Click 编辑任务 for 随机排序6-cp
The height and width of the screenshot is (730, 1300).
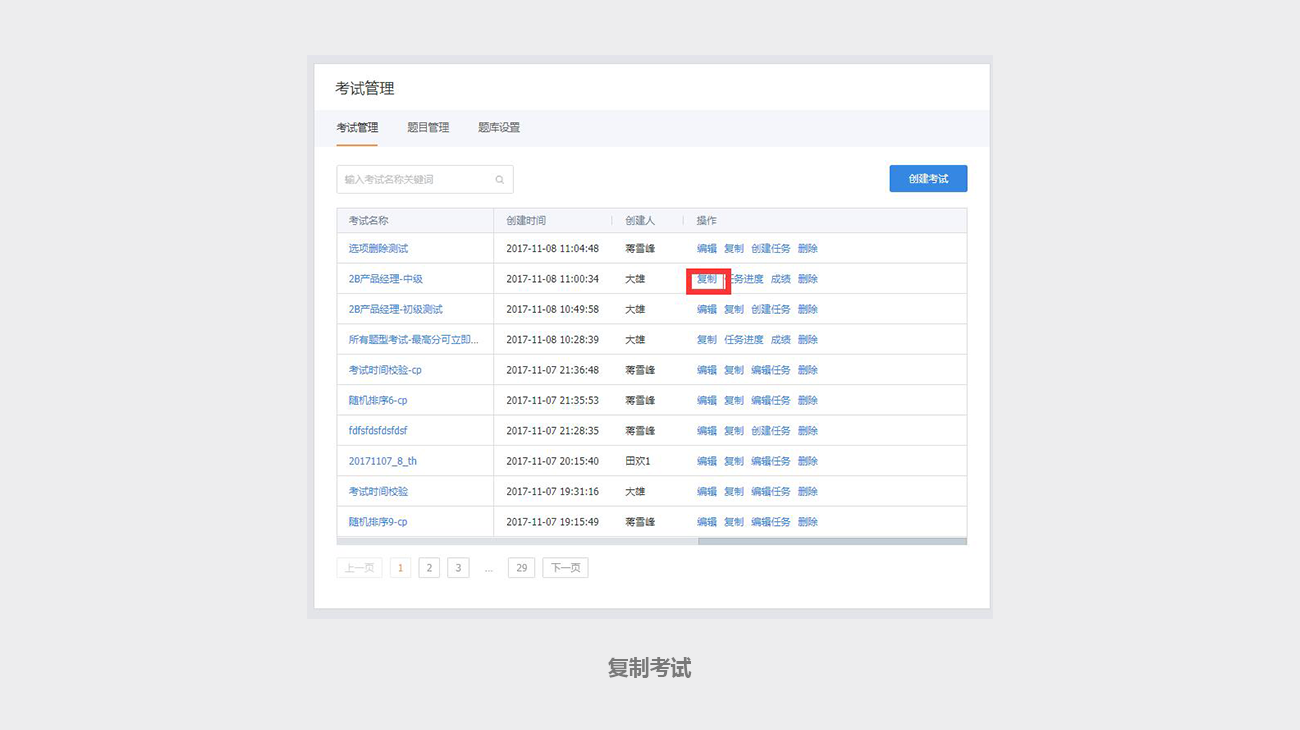(x=771, y=401)
